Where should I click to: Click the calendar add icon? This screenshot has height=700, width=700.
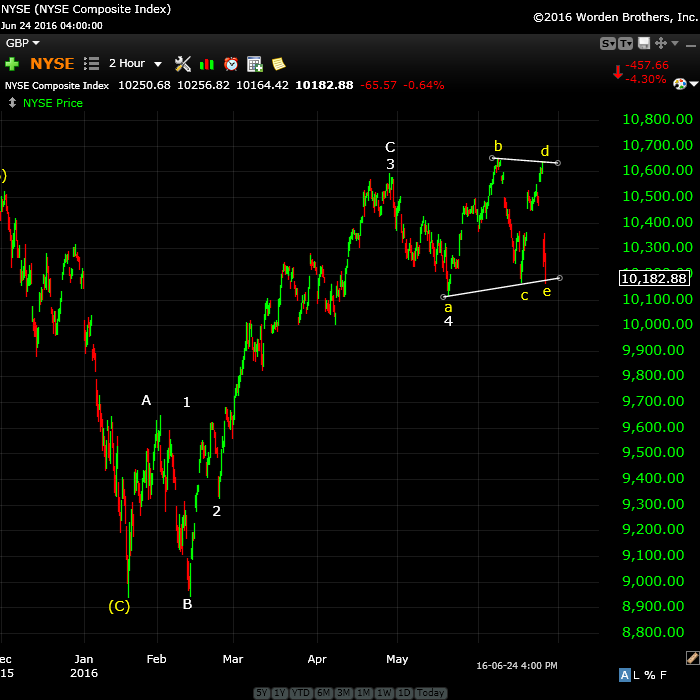[255, 64]
